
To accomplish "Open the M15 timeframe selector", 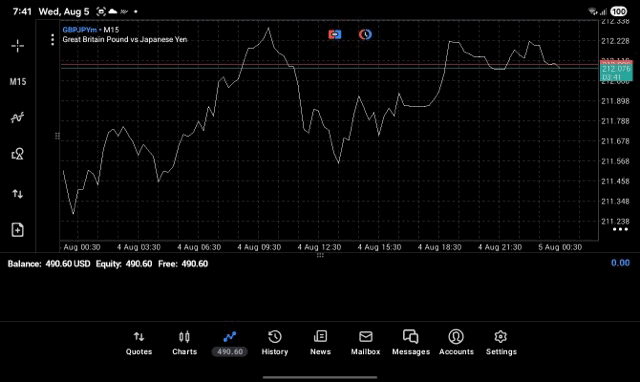I will [18, 82].
